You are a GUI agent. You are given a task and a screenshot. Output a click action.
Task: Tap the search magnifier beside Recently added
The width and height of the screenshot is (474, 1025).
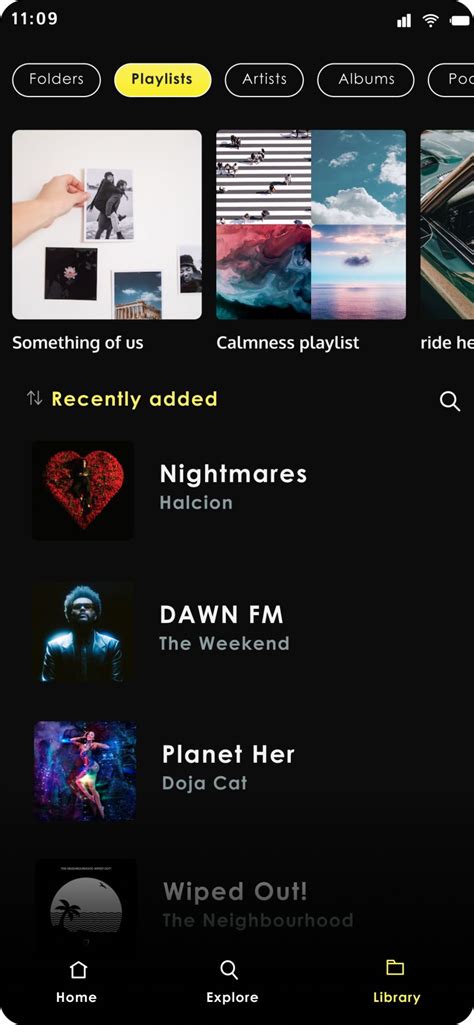point(450,401)
